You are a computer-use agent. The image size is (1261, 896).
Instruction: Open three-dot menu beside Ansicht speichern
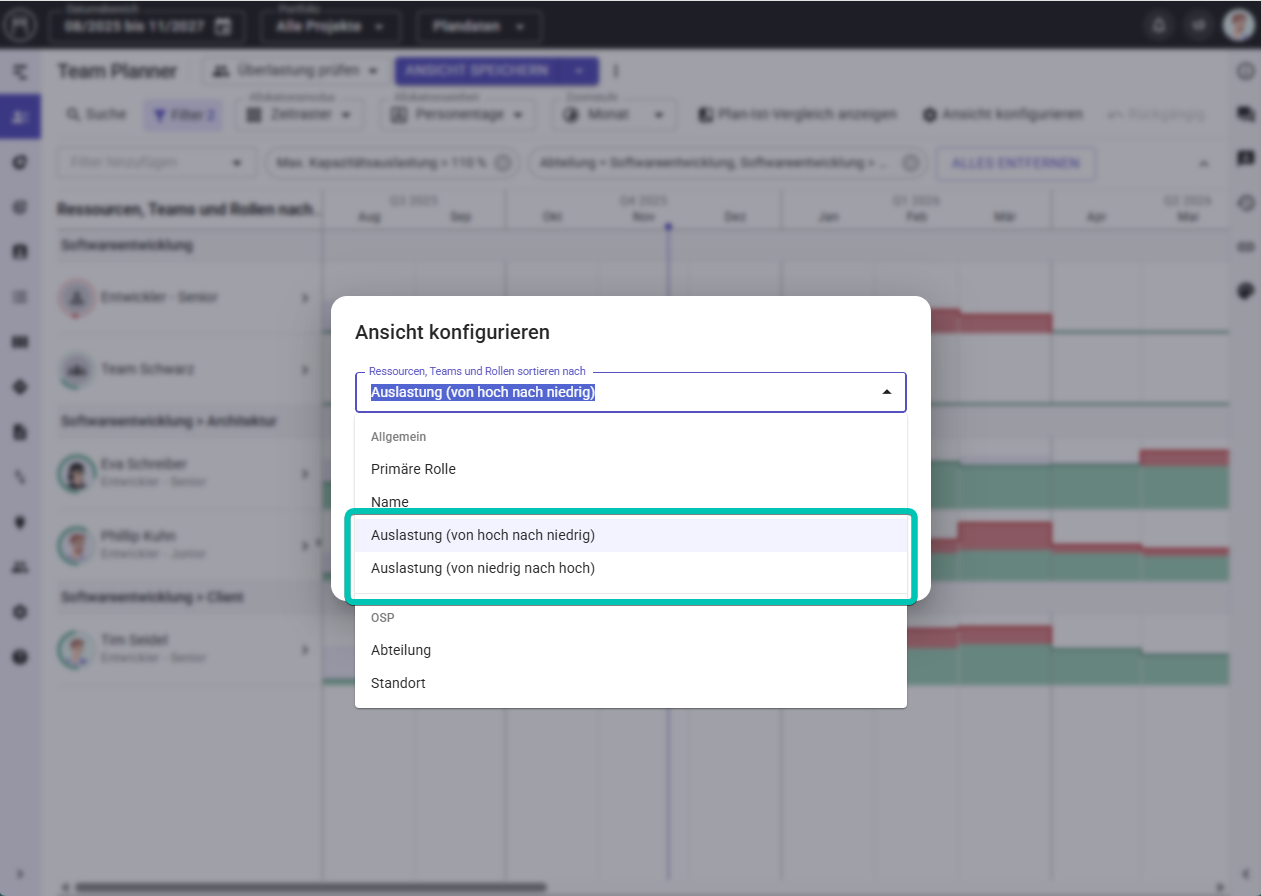tap(616, 71)
